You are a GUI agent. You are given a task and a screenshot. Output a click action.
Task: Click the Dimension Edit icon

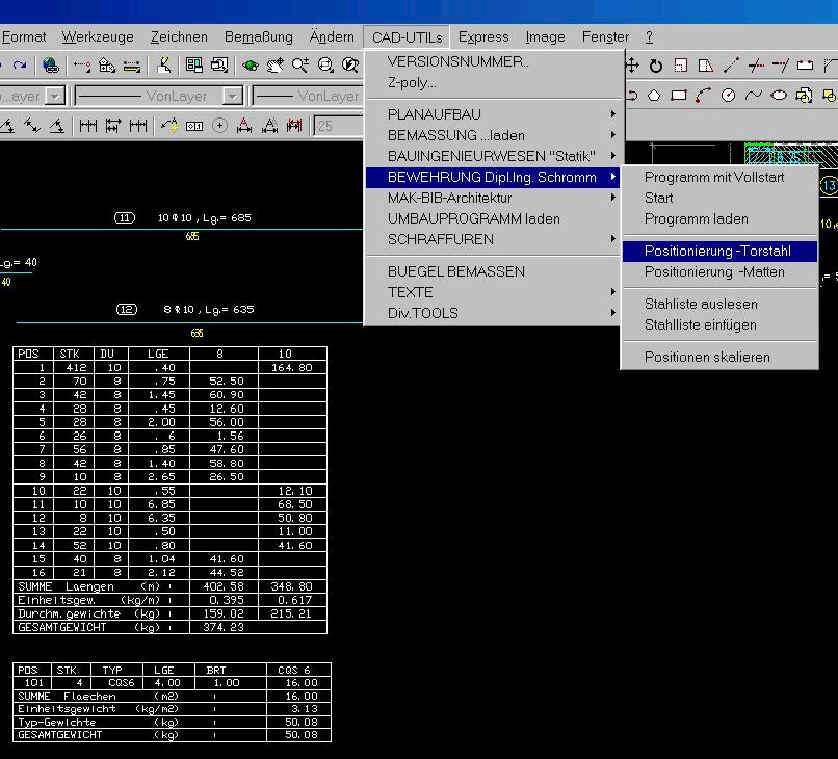[244, 126]
